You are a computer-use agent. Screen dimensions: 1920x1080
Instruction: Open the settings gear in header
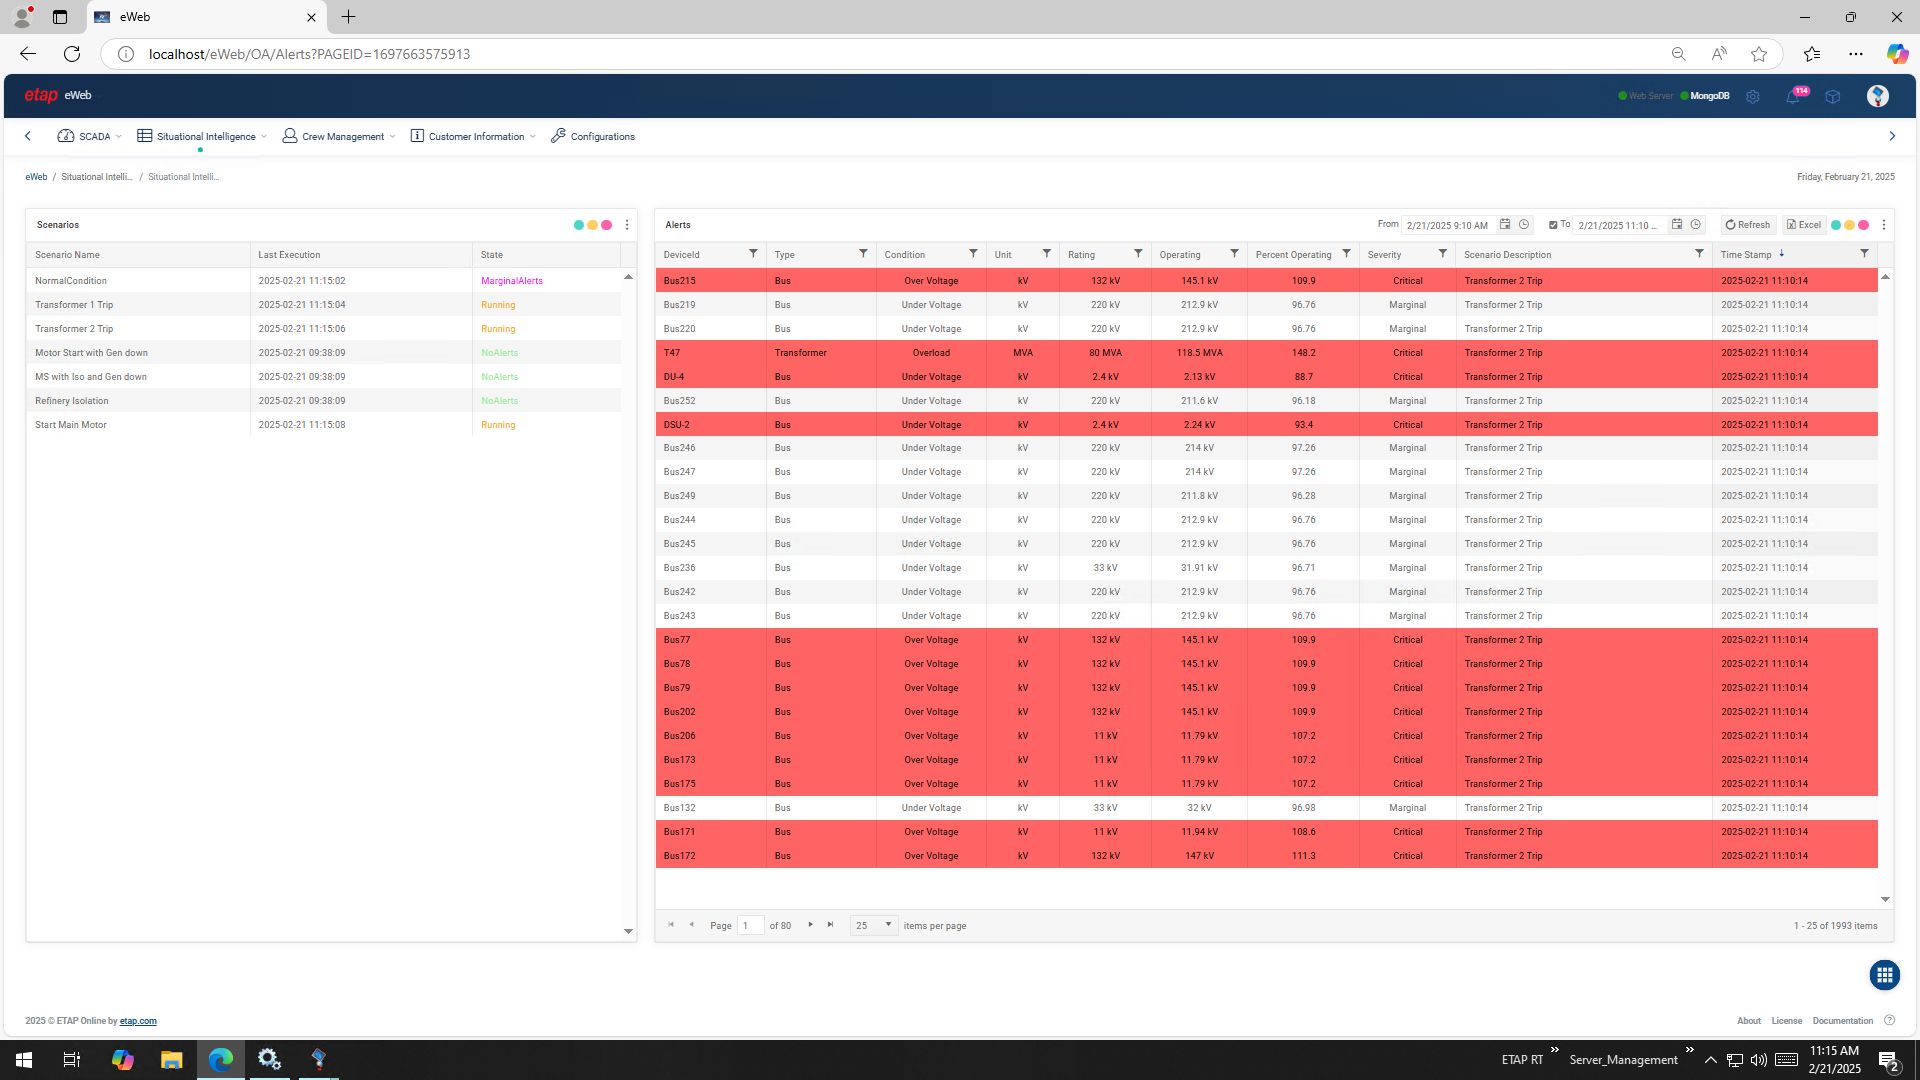tap(1752, 97)
